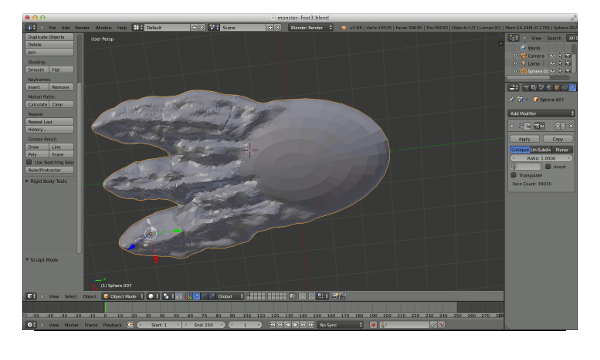Collapse the Decimate modifier panel triangle
Screen dimensions: 600x360
[512, 126]
